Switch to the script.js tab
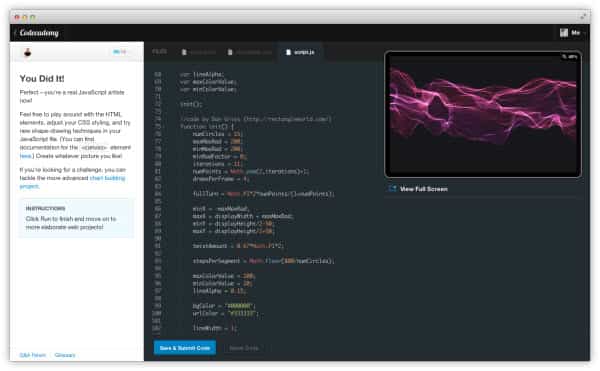600x371 pixels. pyautogui.click(x=300, y=52)
